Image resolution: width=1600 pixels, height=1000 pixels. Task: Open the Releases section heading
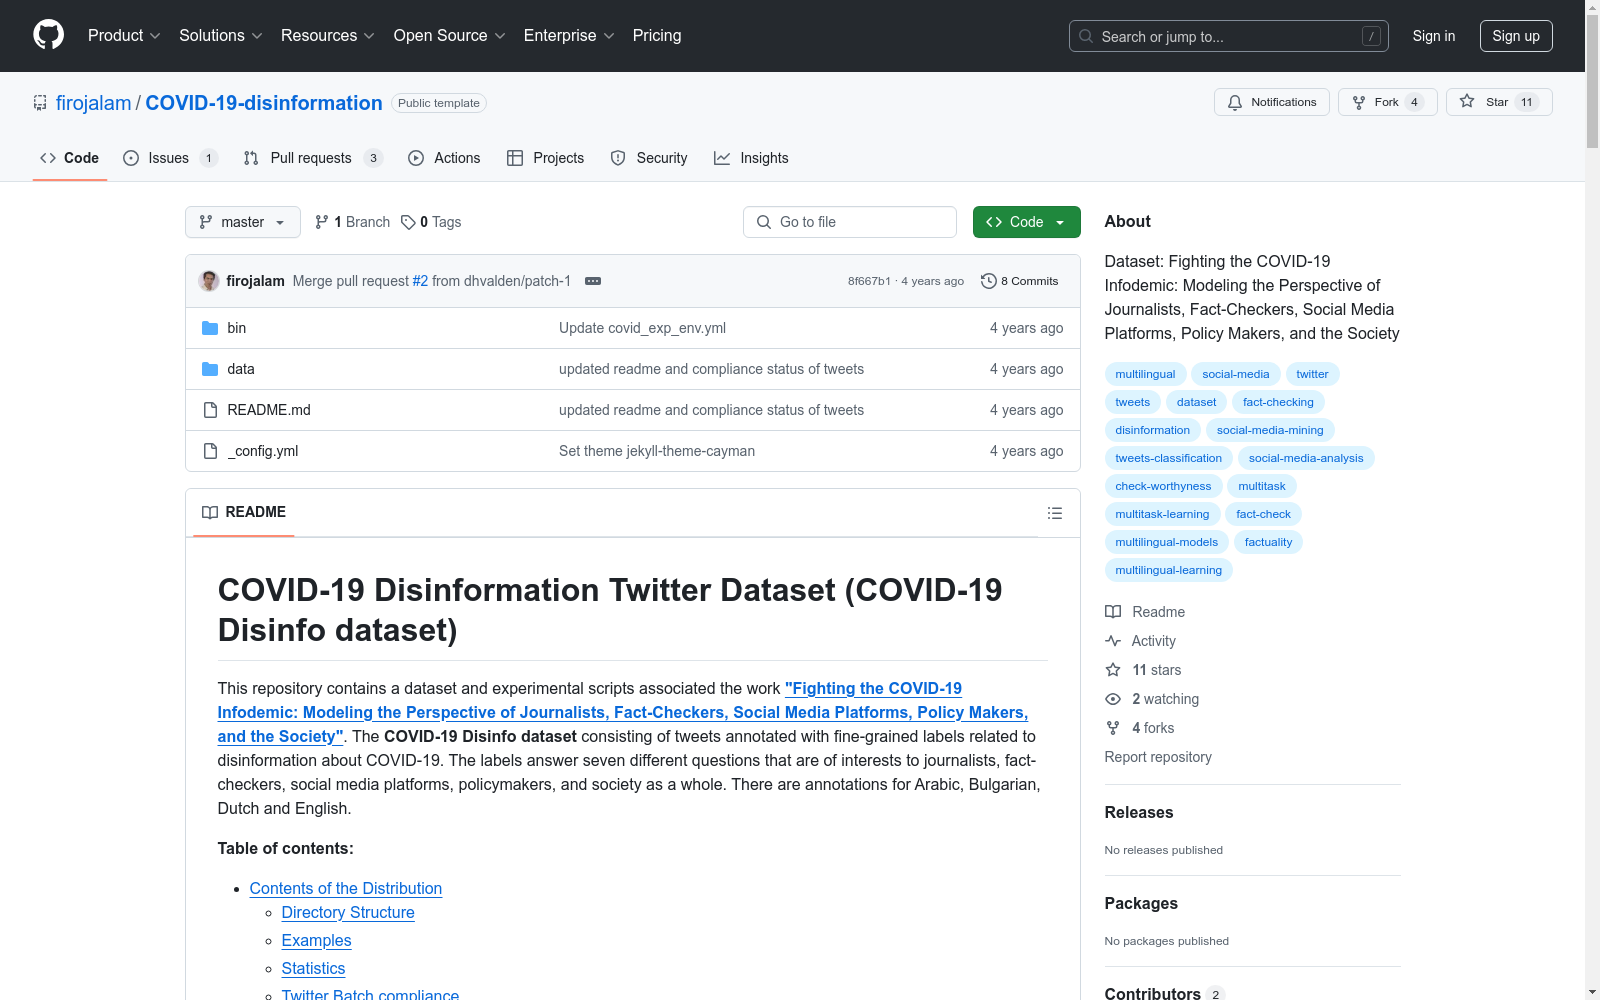coord(1139,813)
